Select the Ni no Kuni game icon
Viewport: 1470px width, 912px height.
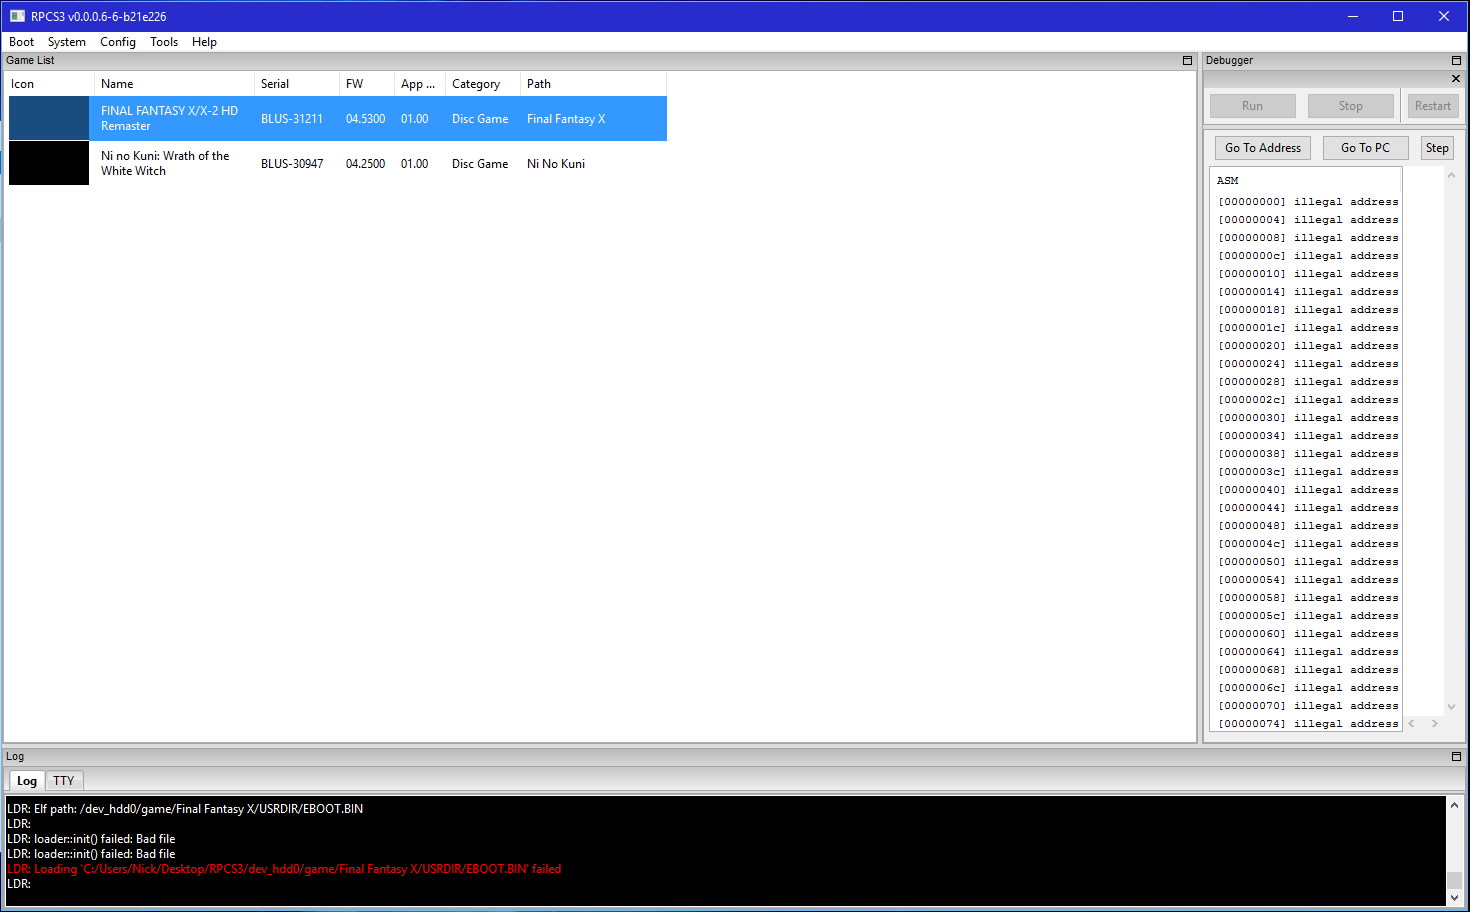pyautogui.click(x=49, y=163)
